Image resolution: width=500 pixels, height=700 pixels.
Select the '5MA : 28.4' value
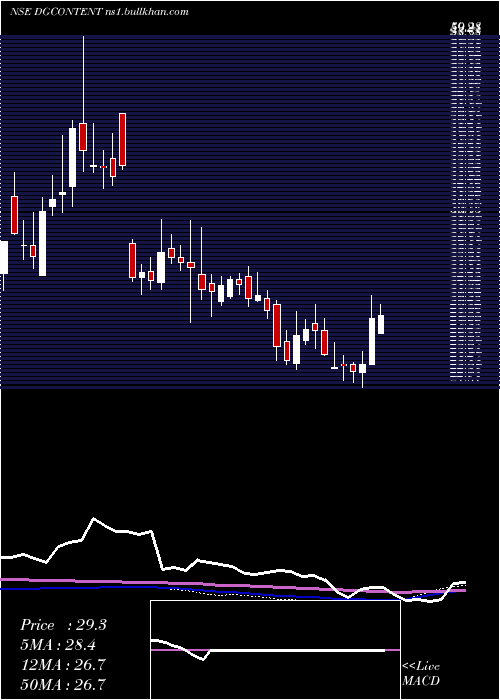(x=59, y=645)
